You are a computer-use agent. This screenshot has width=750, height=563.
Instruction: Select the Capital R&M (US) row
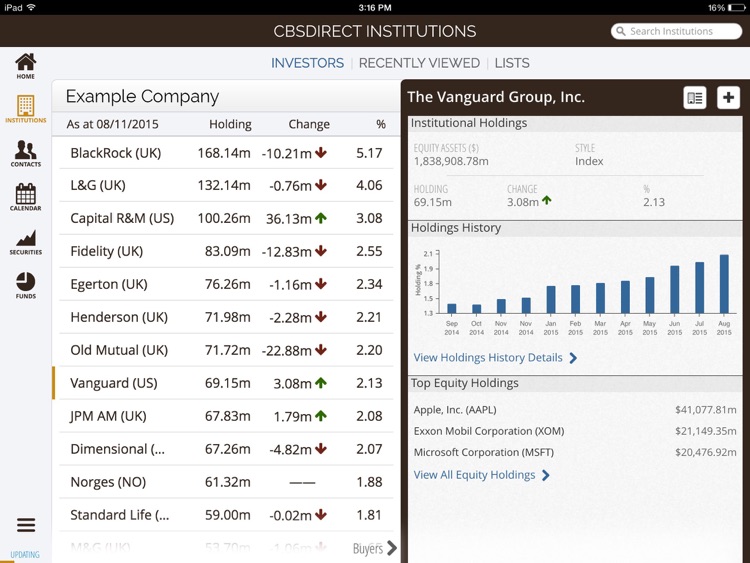[226, 218]
